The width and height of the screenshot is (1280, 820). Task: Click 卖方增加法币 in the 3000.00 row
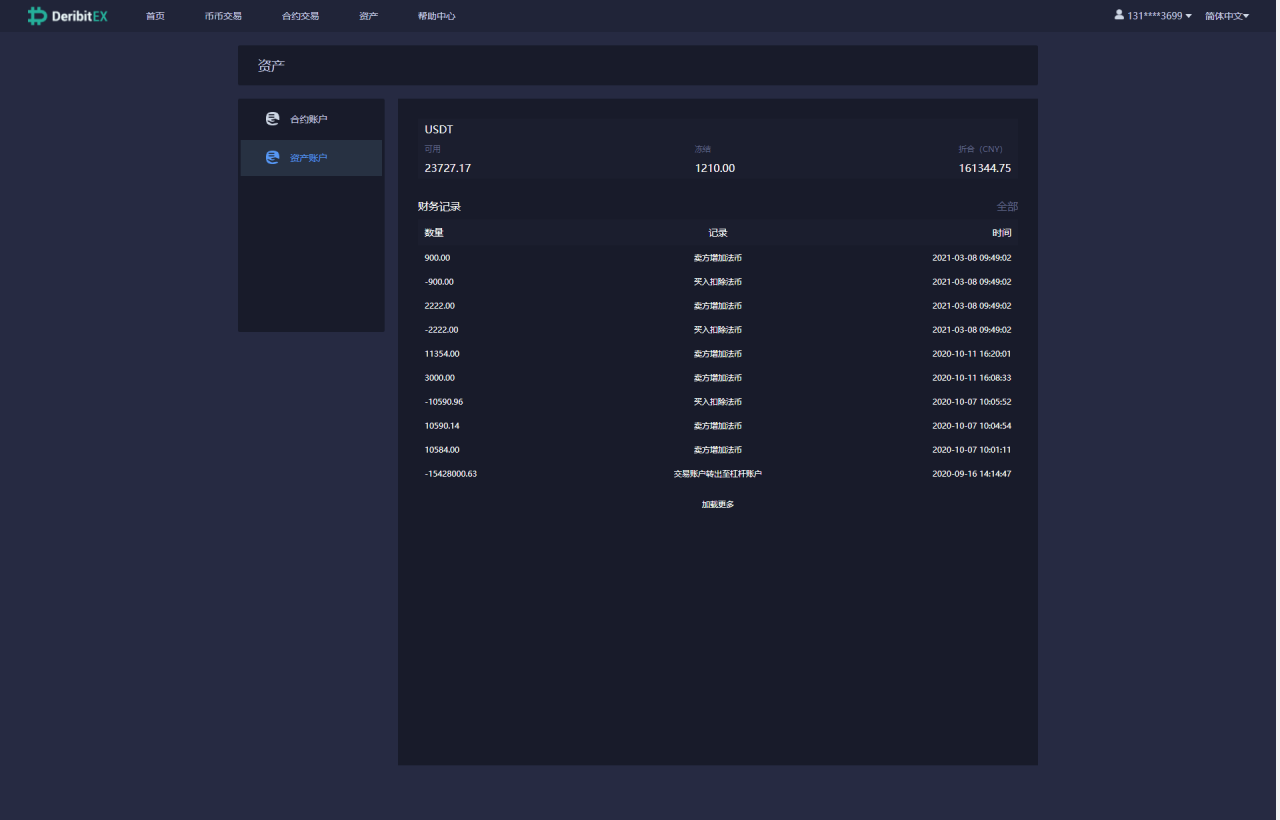[718, 378]
